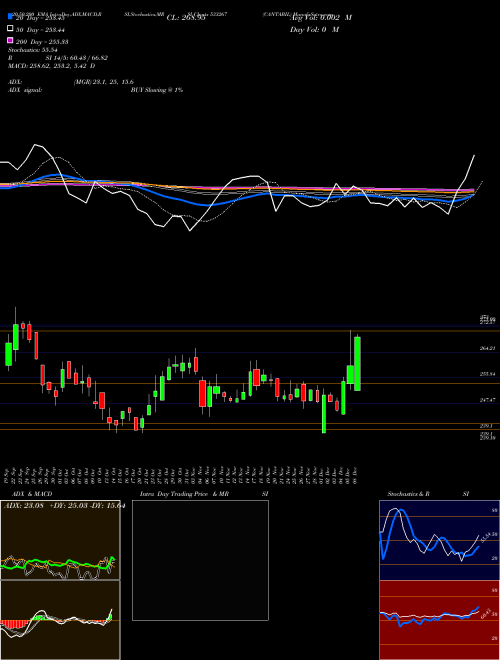Click the MACD: 258.62, 258.2, 5.42 line

(x=51, y=66)
